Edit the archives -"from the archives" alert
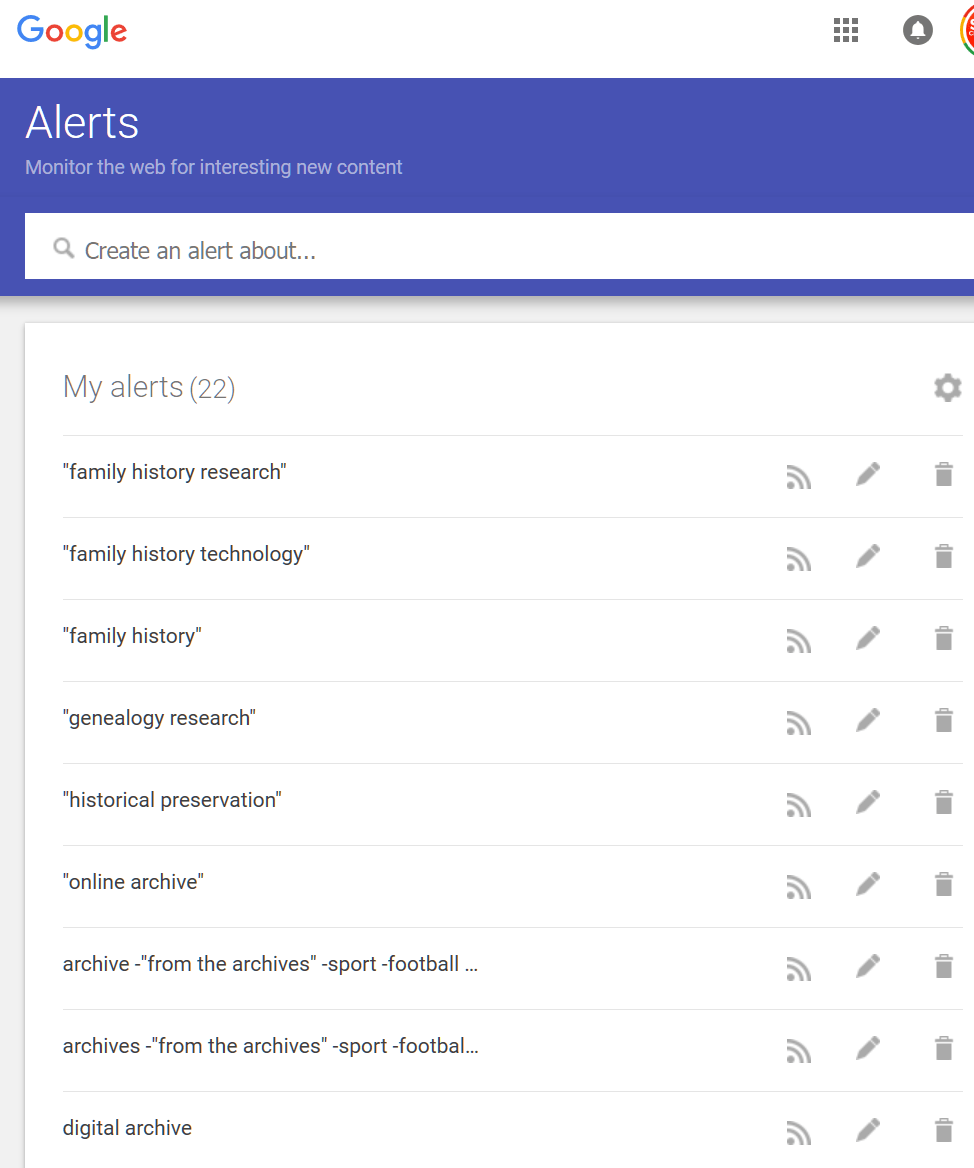The height and width of the screenshot is (1168, 974). [867, 1049]
